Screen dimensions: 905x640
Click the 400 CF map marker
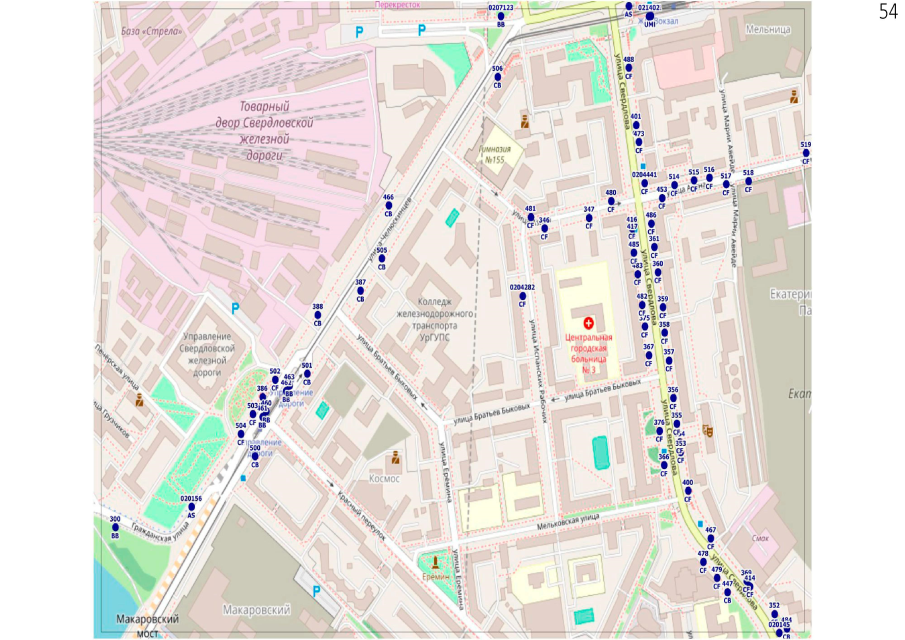(x=687, y=491)
